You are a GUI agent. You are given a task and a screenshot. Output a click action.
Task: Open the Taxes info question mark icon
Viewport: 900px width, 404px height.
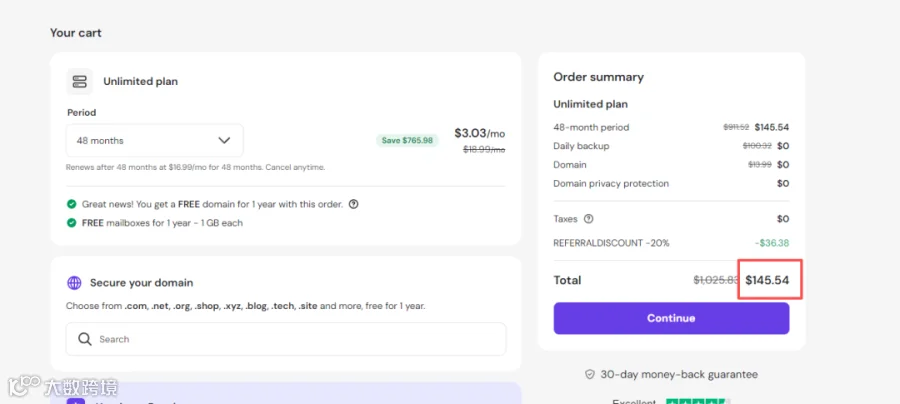(x=588, y=219)
